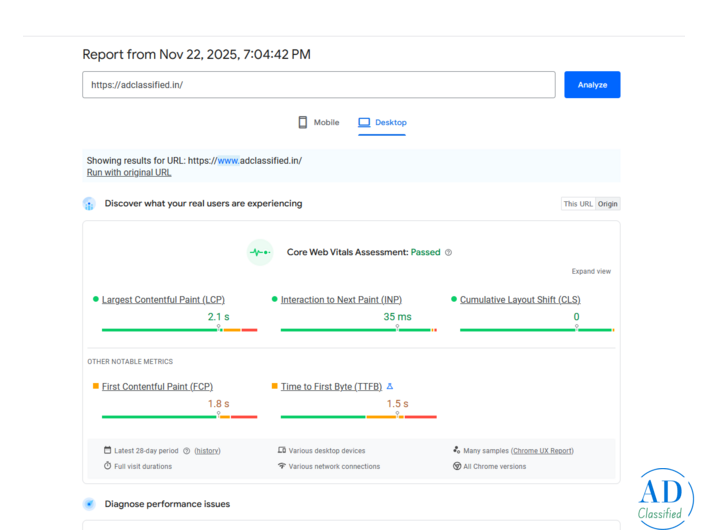The width and height of the screenshot is (710, 530).
Task: Click the help icon after Latest 28-day period
Action: [187, 451]
